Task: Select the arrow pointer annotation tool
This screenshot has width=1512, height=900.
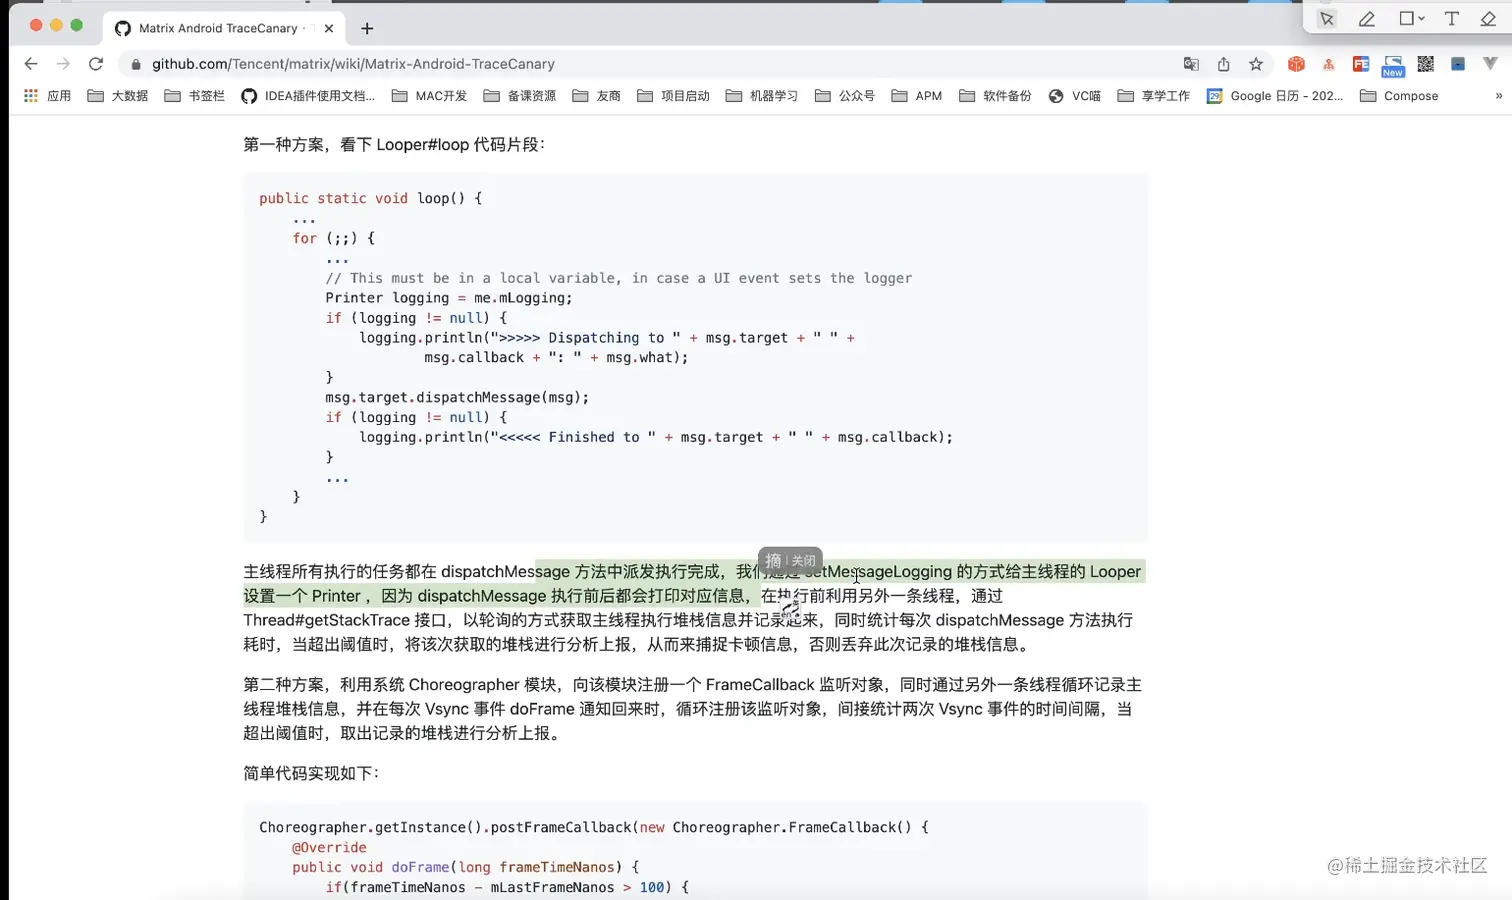Action: (1326, 19)
